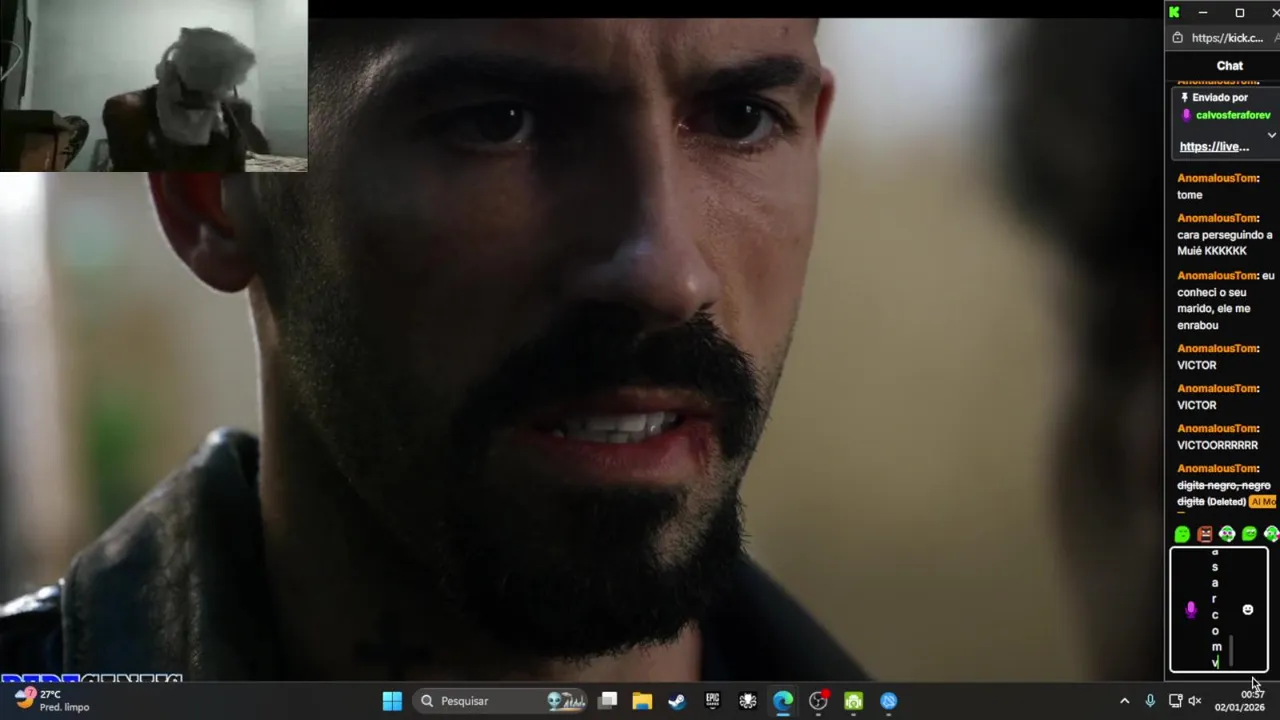Image resolution: width=1280 pixels, height=720 pixels.
Task: Open the Windows Start menu
Action: 392,701
